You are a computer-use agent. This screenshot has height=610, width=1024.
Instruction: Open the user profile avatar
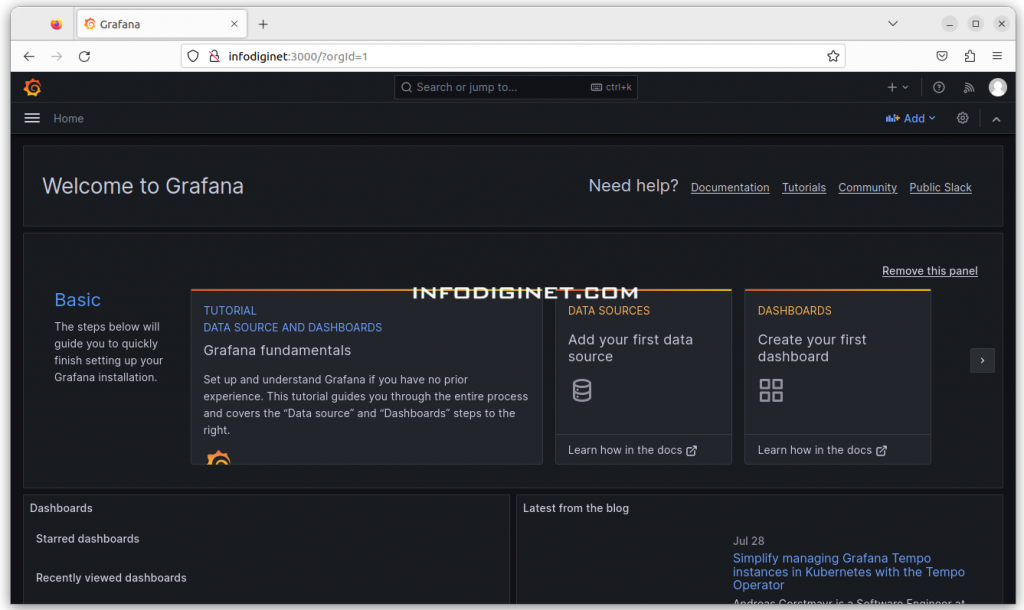997,87
